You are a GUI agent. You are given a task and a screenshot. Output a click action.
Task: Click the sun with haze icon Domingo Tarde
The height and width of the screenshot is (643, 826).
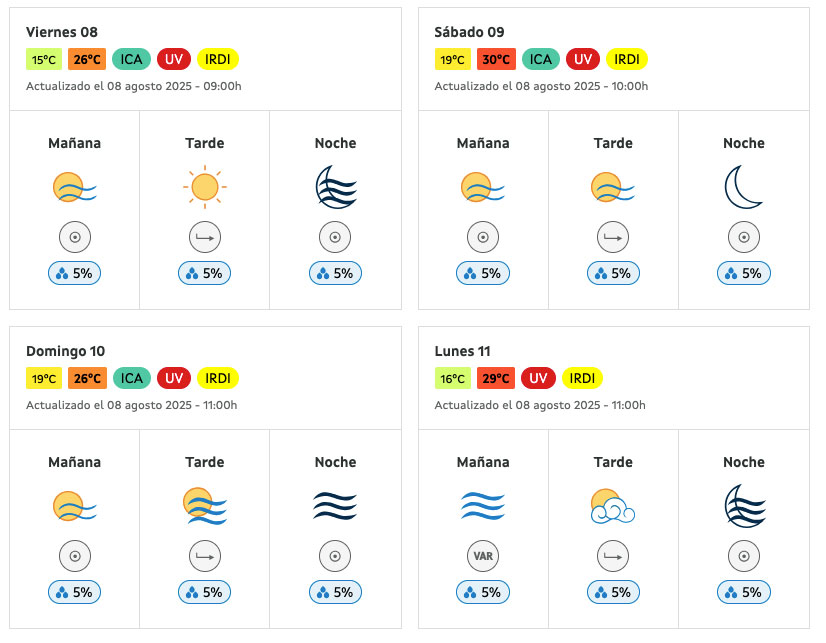pyautogui.click(x=205, y=506)
